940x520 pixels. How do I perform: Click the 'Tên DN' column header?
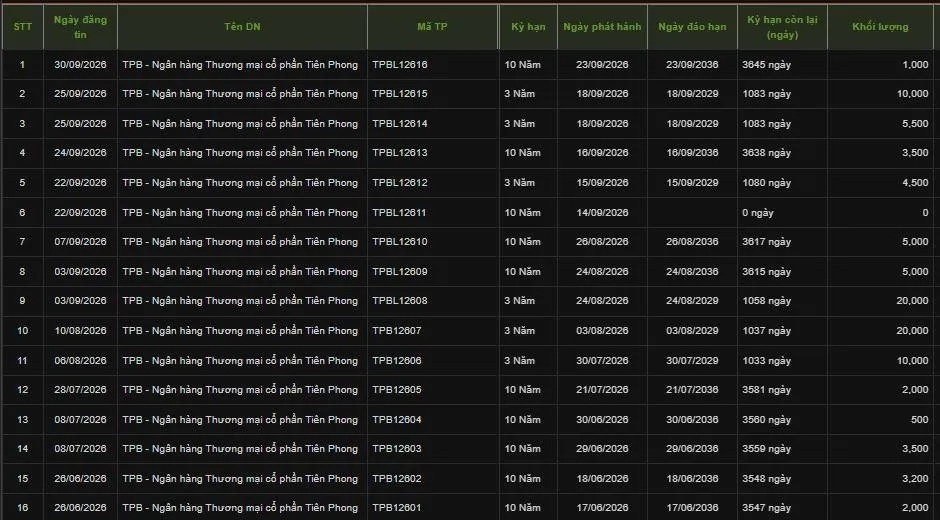pos(242,27)
